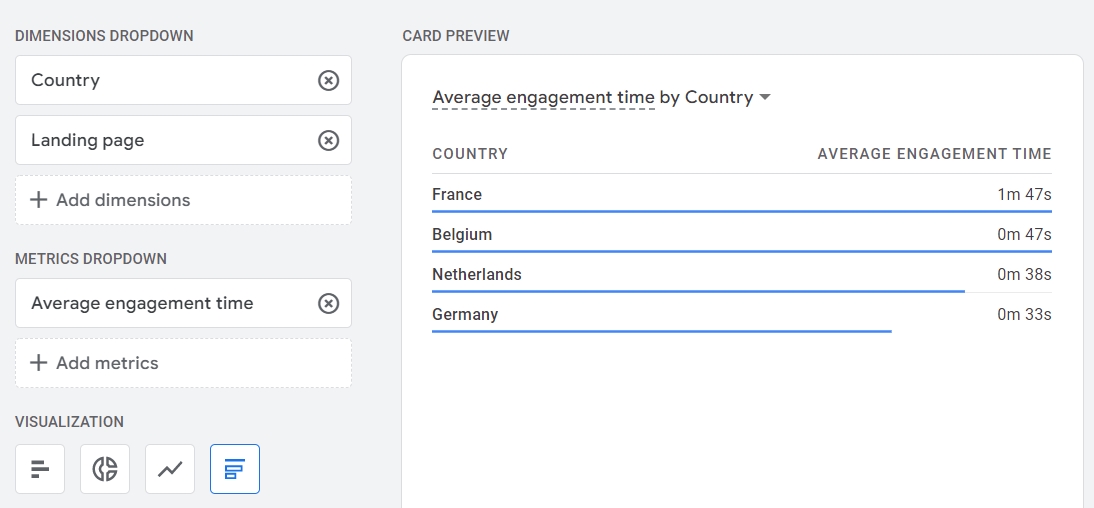Select the table visualization icon

point(235,469)
